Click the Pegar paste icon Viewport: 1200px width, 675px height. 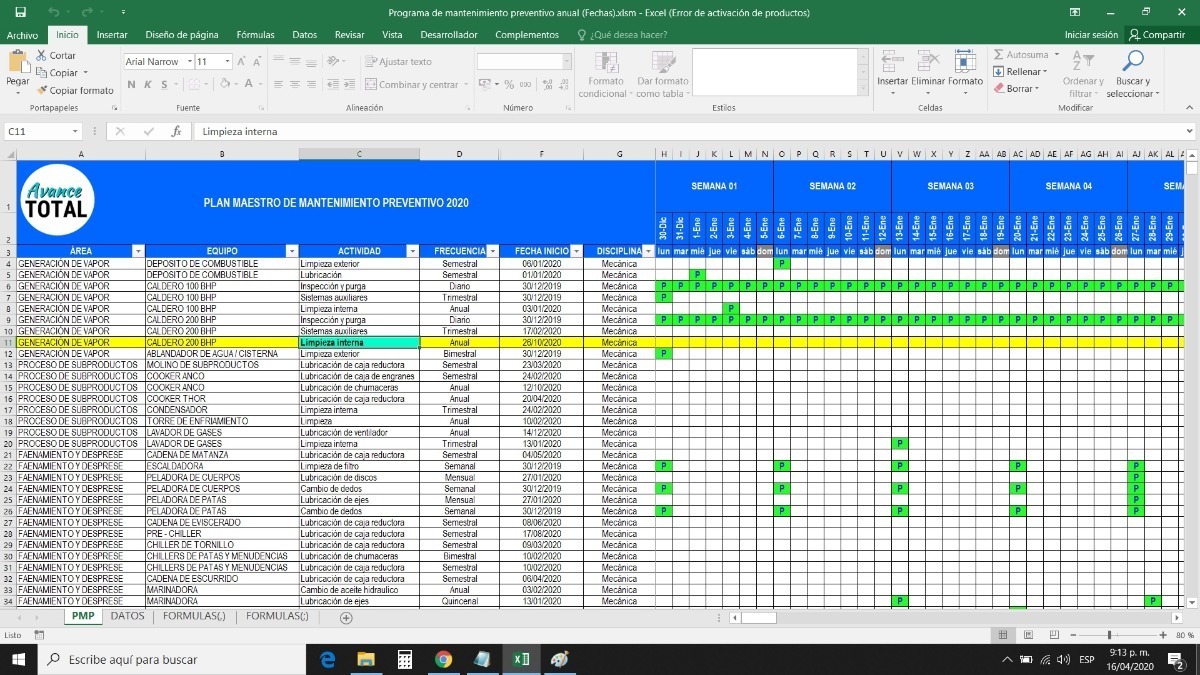pyautogui.click(x=18, y=63)
